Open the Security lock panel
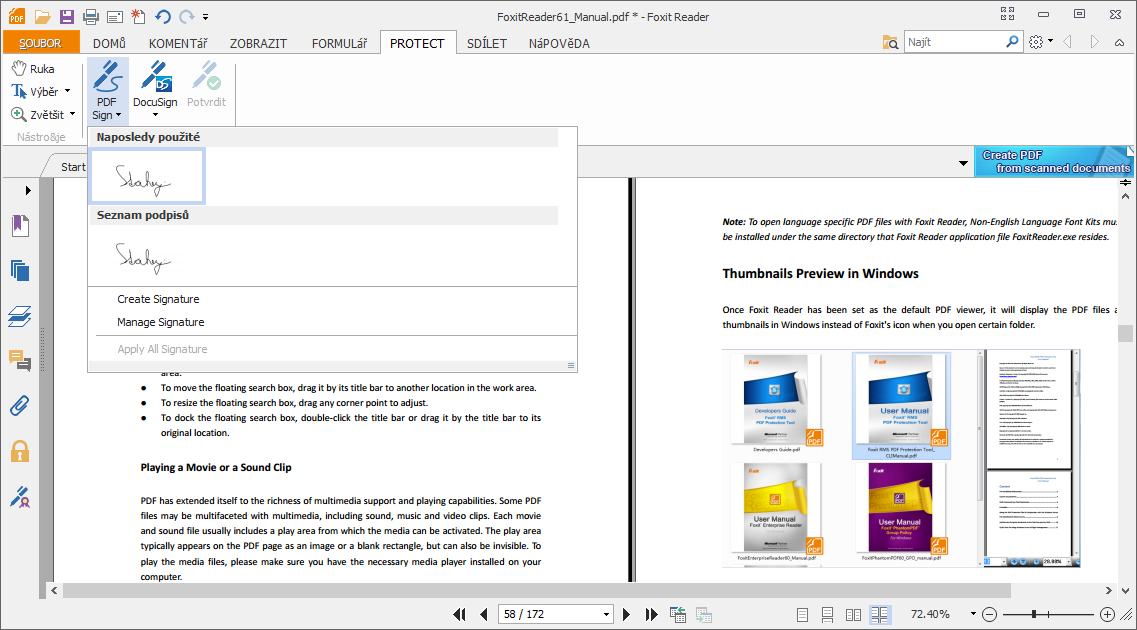 click(20, 451)
